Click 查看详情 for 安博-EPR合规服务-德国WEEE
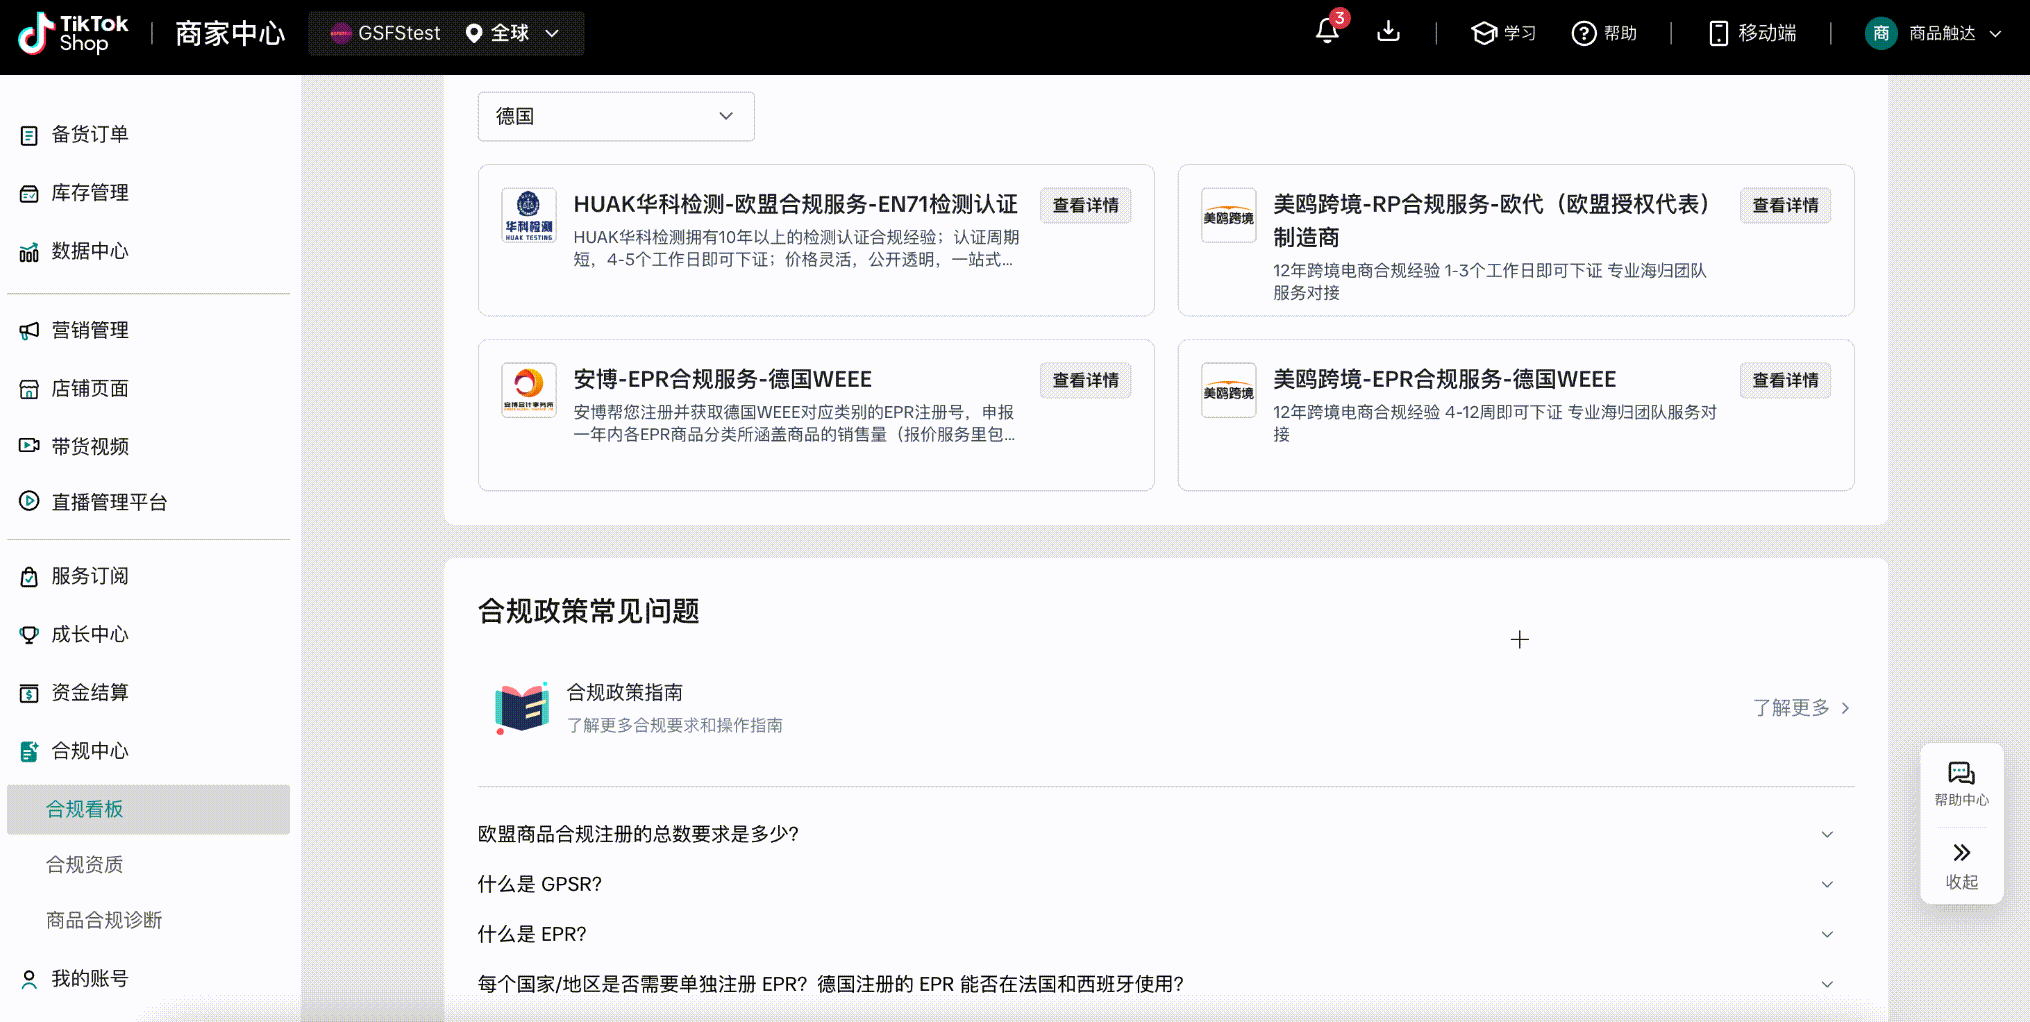Screen dimensions: 2030x1022 pos(1085,380)
